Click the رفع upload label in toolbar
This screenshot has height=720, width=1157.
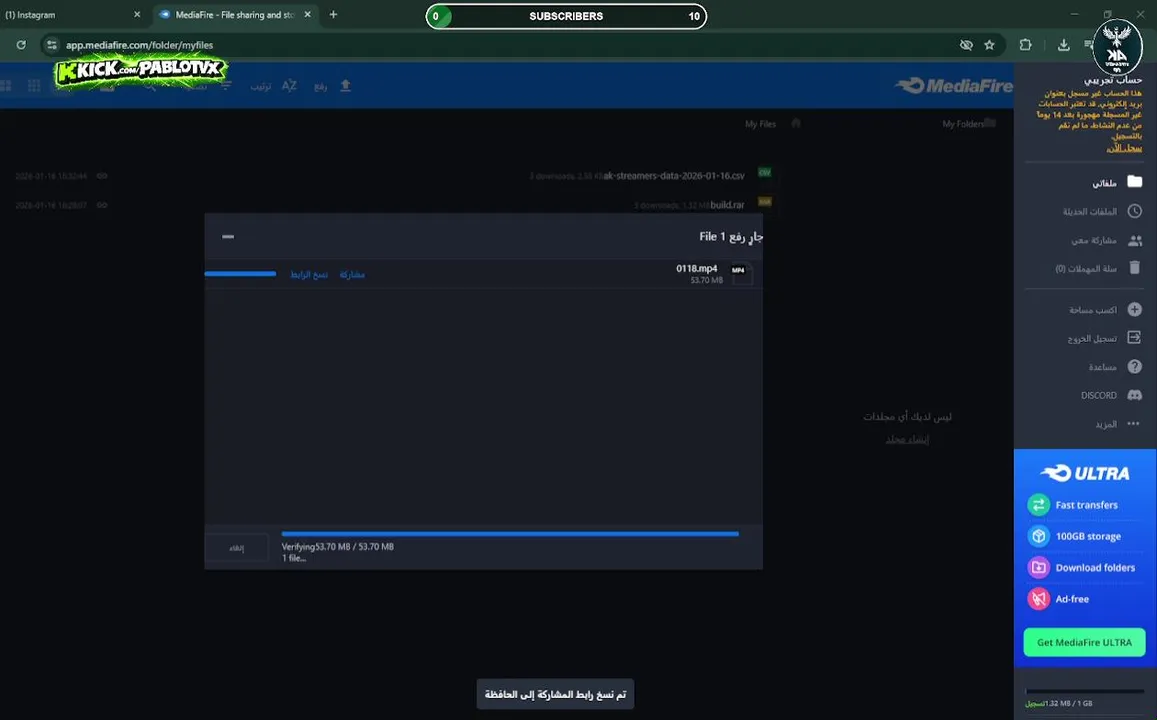[320, 86]
